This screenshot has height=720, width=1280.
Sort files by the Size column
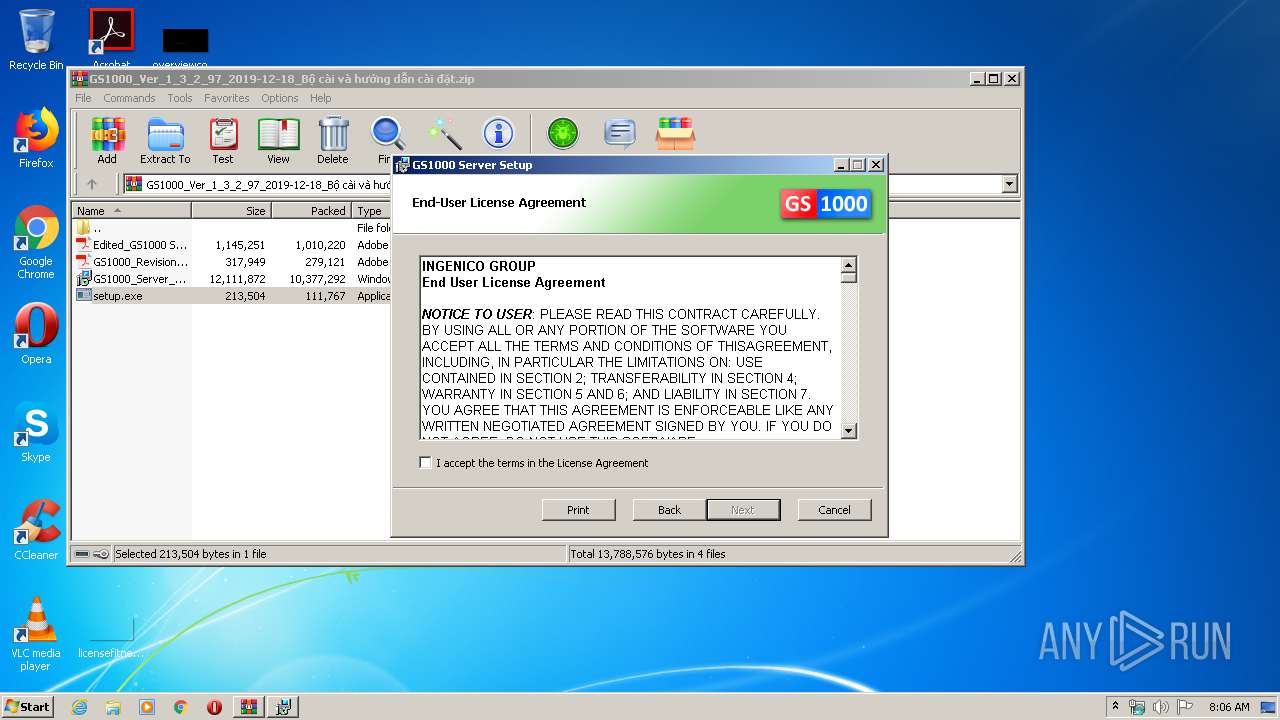[231, 210]
